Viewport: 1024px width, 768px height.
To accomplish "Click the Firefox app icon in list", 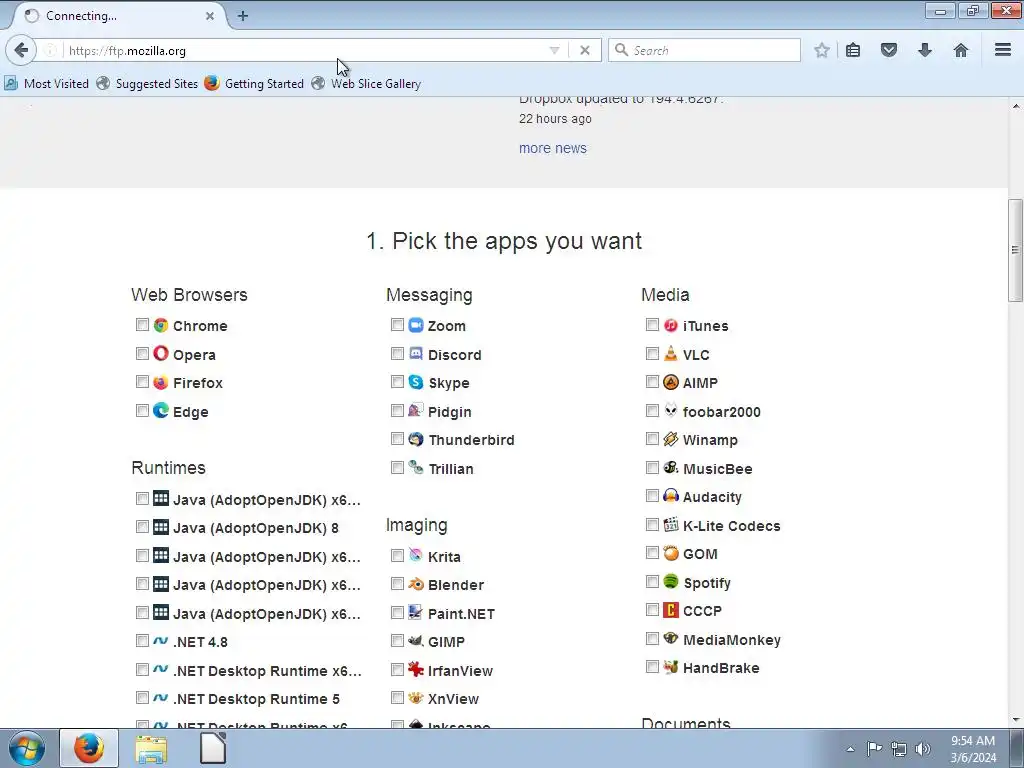I will [x=161, y=382].
